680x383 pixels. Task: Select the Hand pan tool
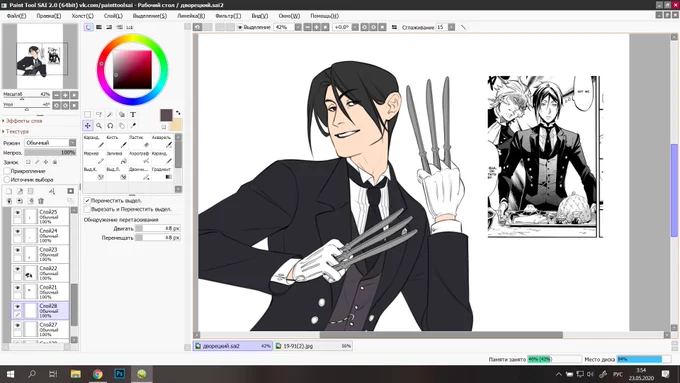(x=121, y=125)
